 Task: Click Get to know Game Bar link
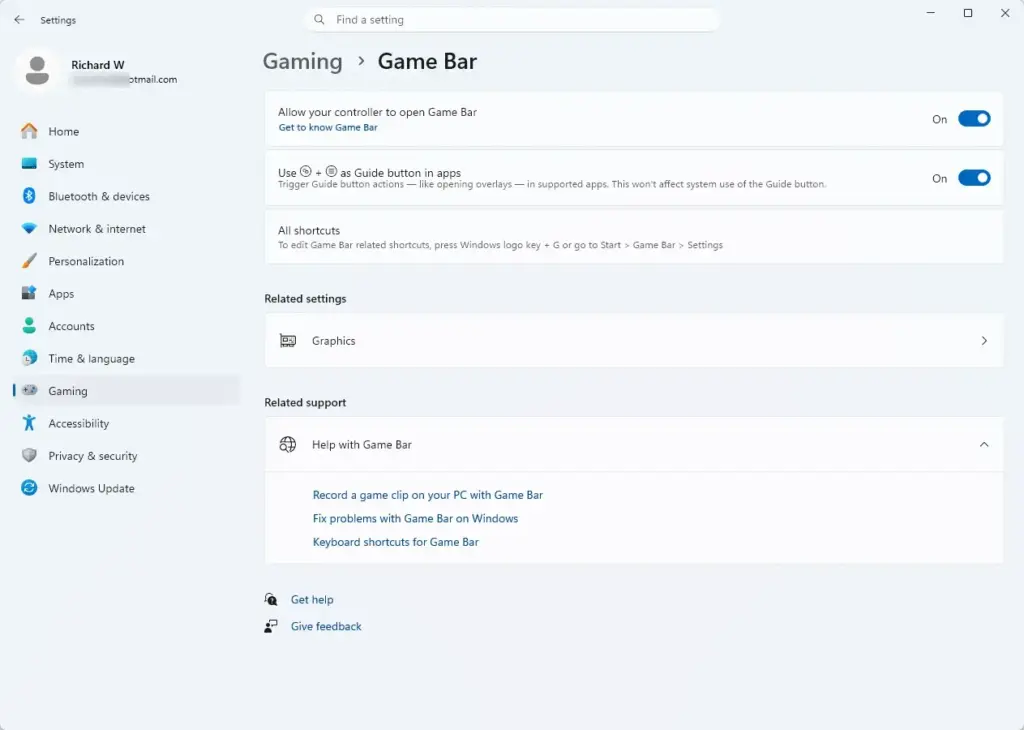(328, 127)
